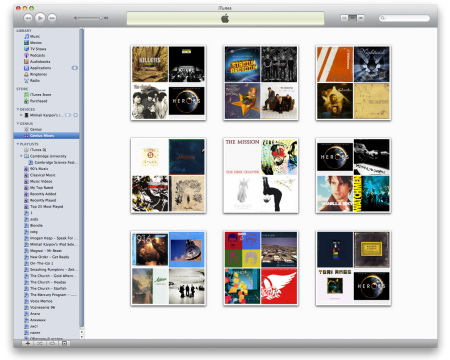Select Applications in the sidebar
The height and width of the screenshot is (360, 450).
point(47,68)
